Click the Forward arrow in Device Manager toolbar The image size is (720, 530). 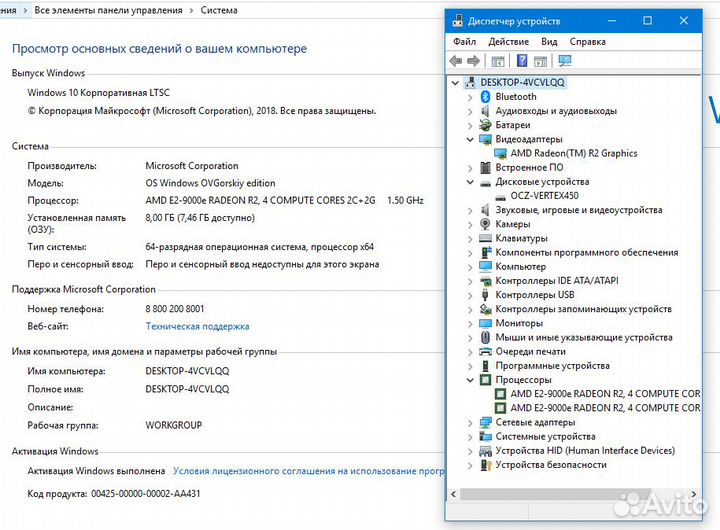tap(473, 61)
